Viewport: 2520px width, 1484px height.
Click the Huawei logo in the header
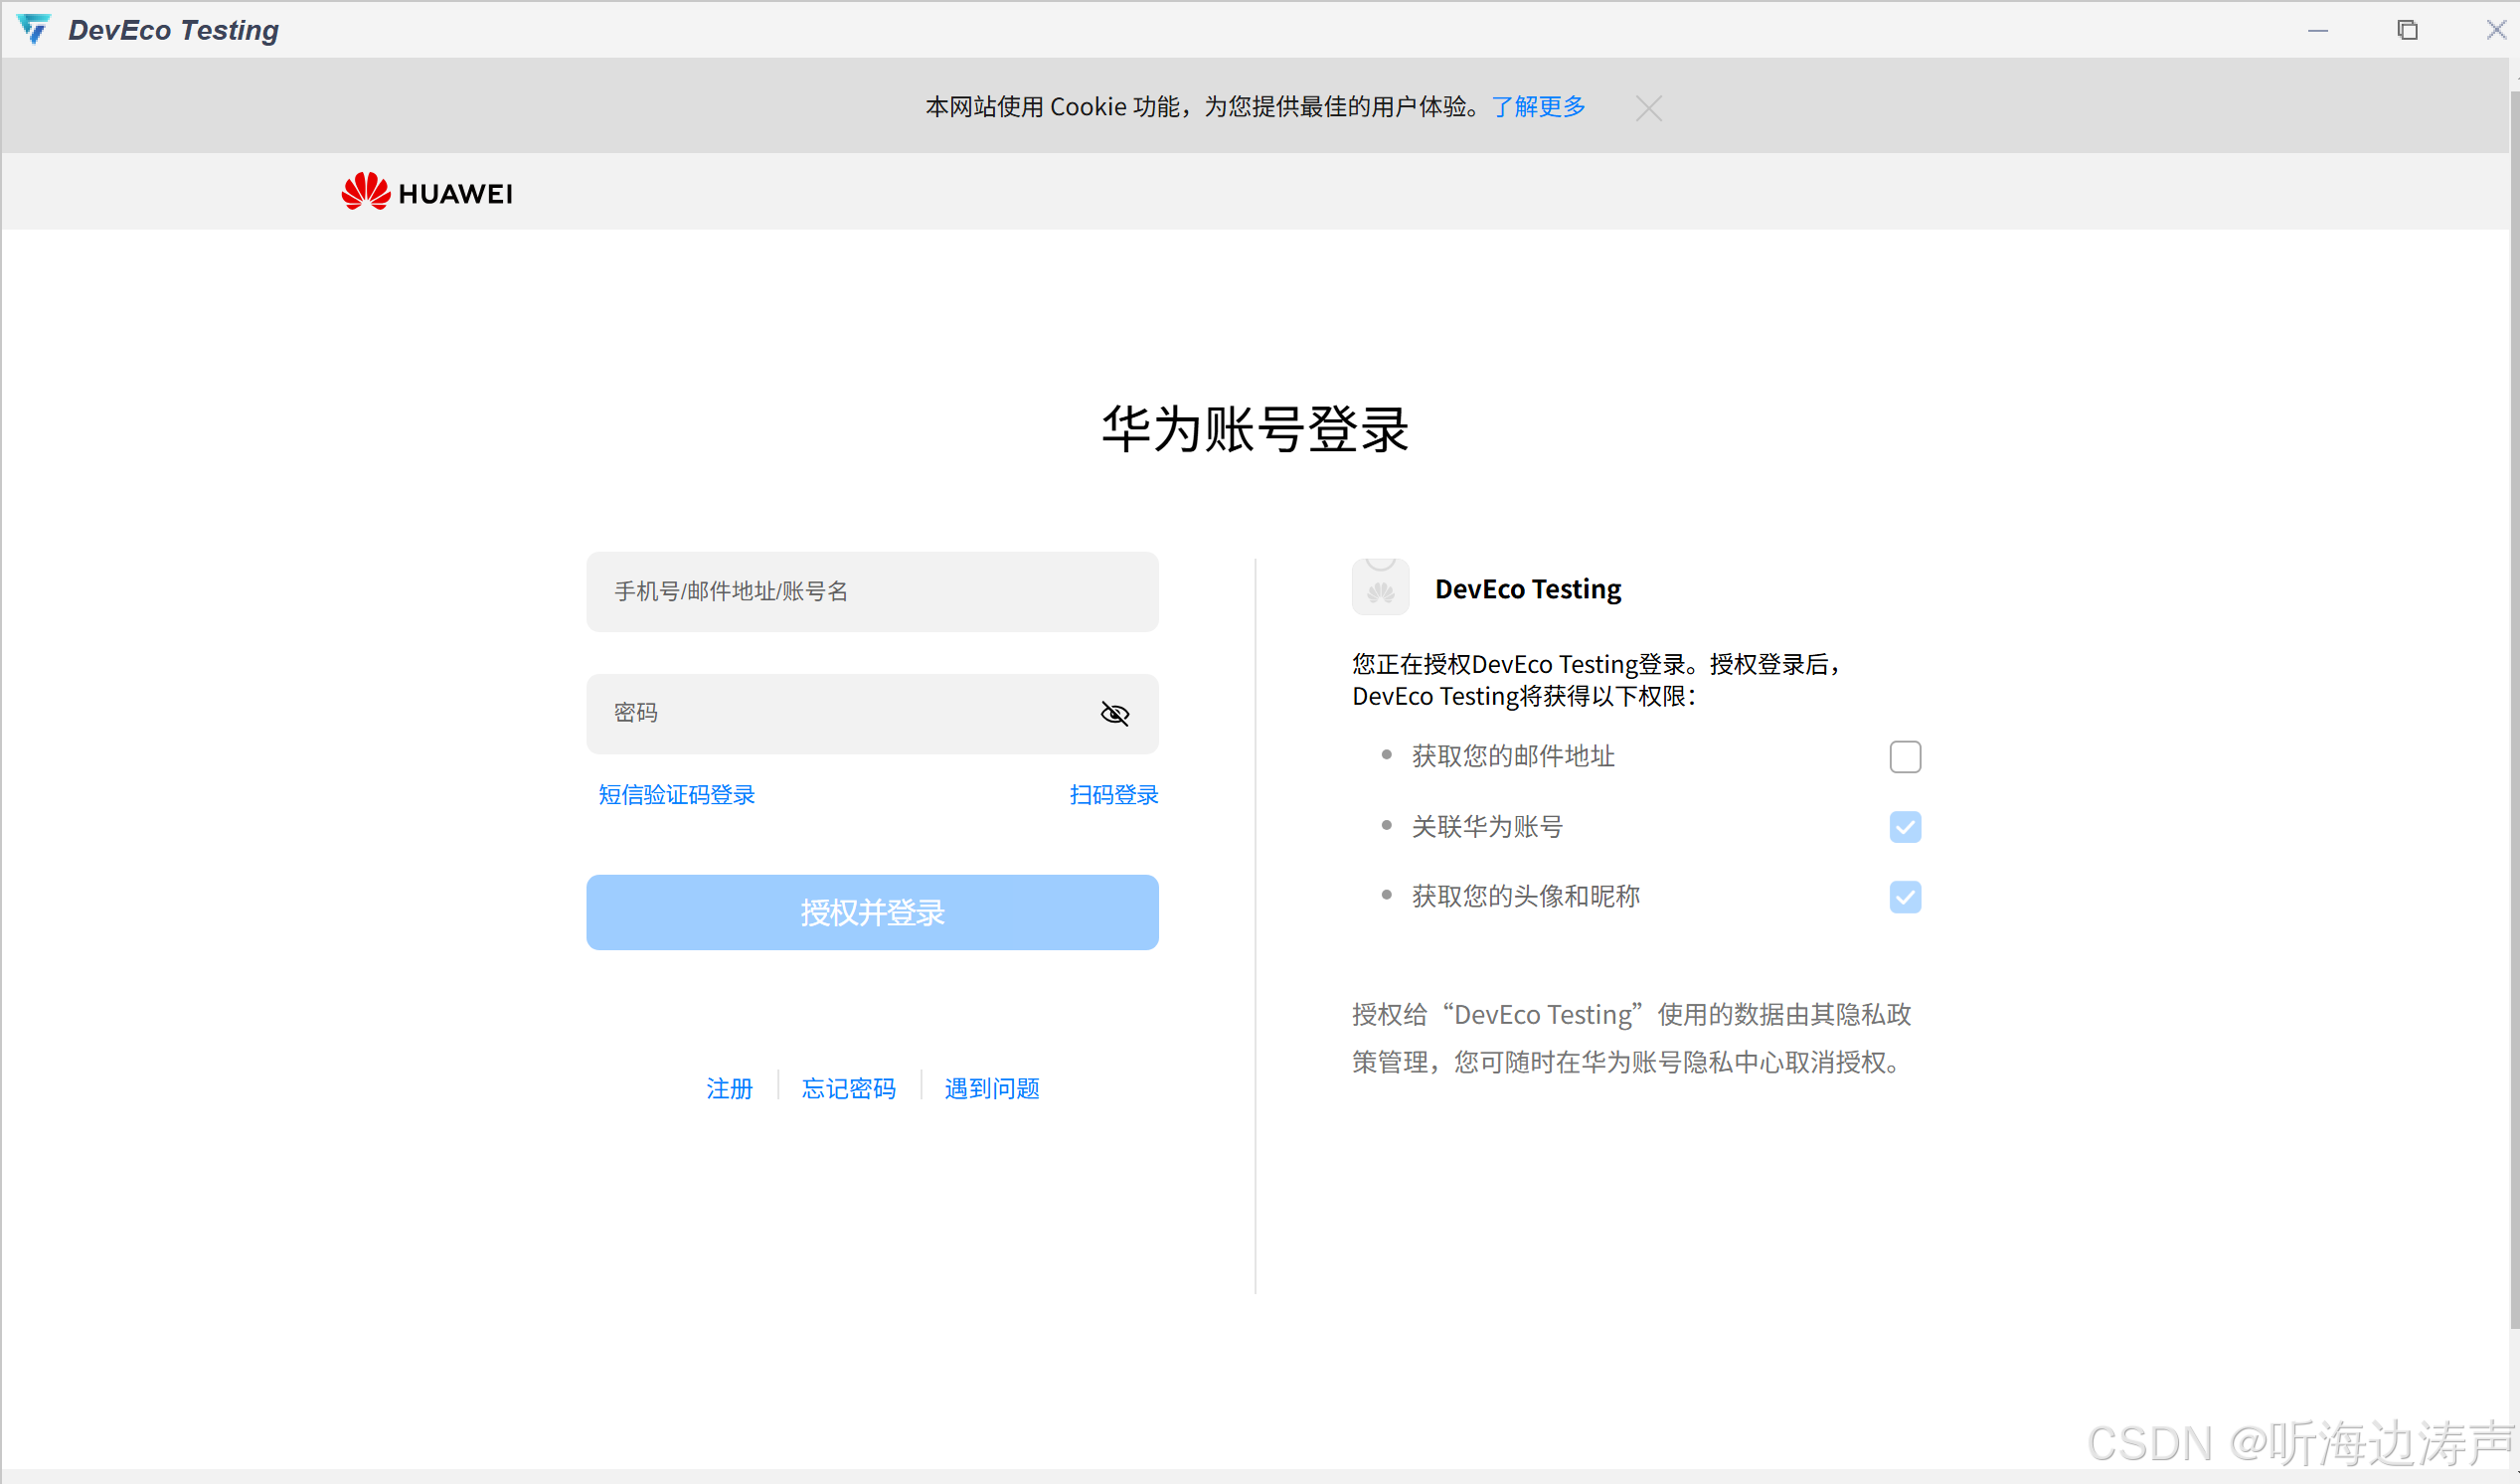427,192
